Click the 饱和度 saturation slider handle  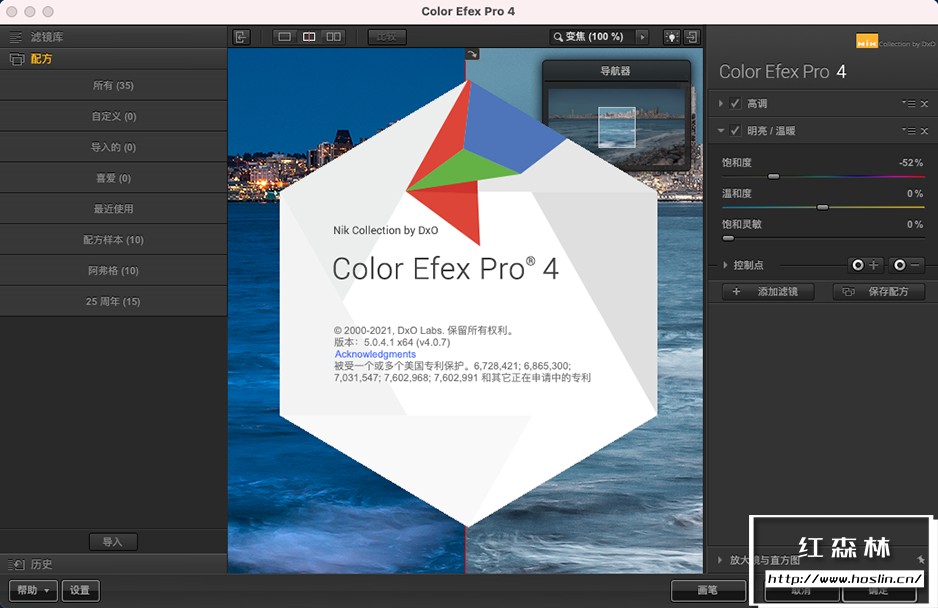pyautogui.click(x=773, y=177)
